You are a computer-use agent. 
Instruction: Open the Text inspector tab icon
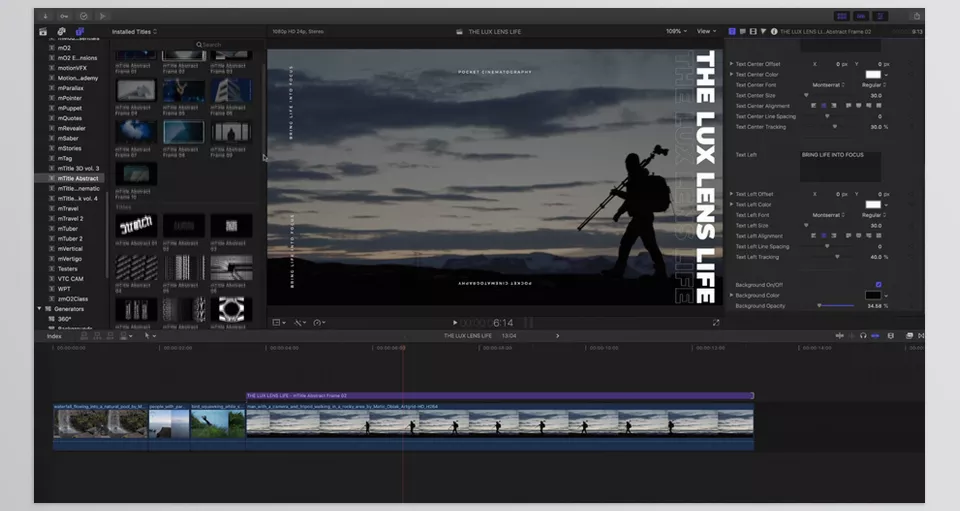(743, 31)
